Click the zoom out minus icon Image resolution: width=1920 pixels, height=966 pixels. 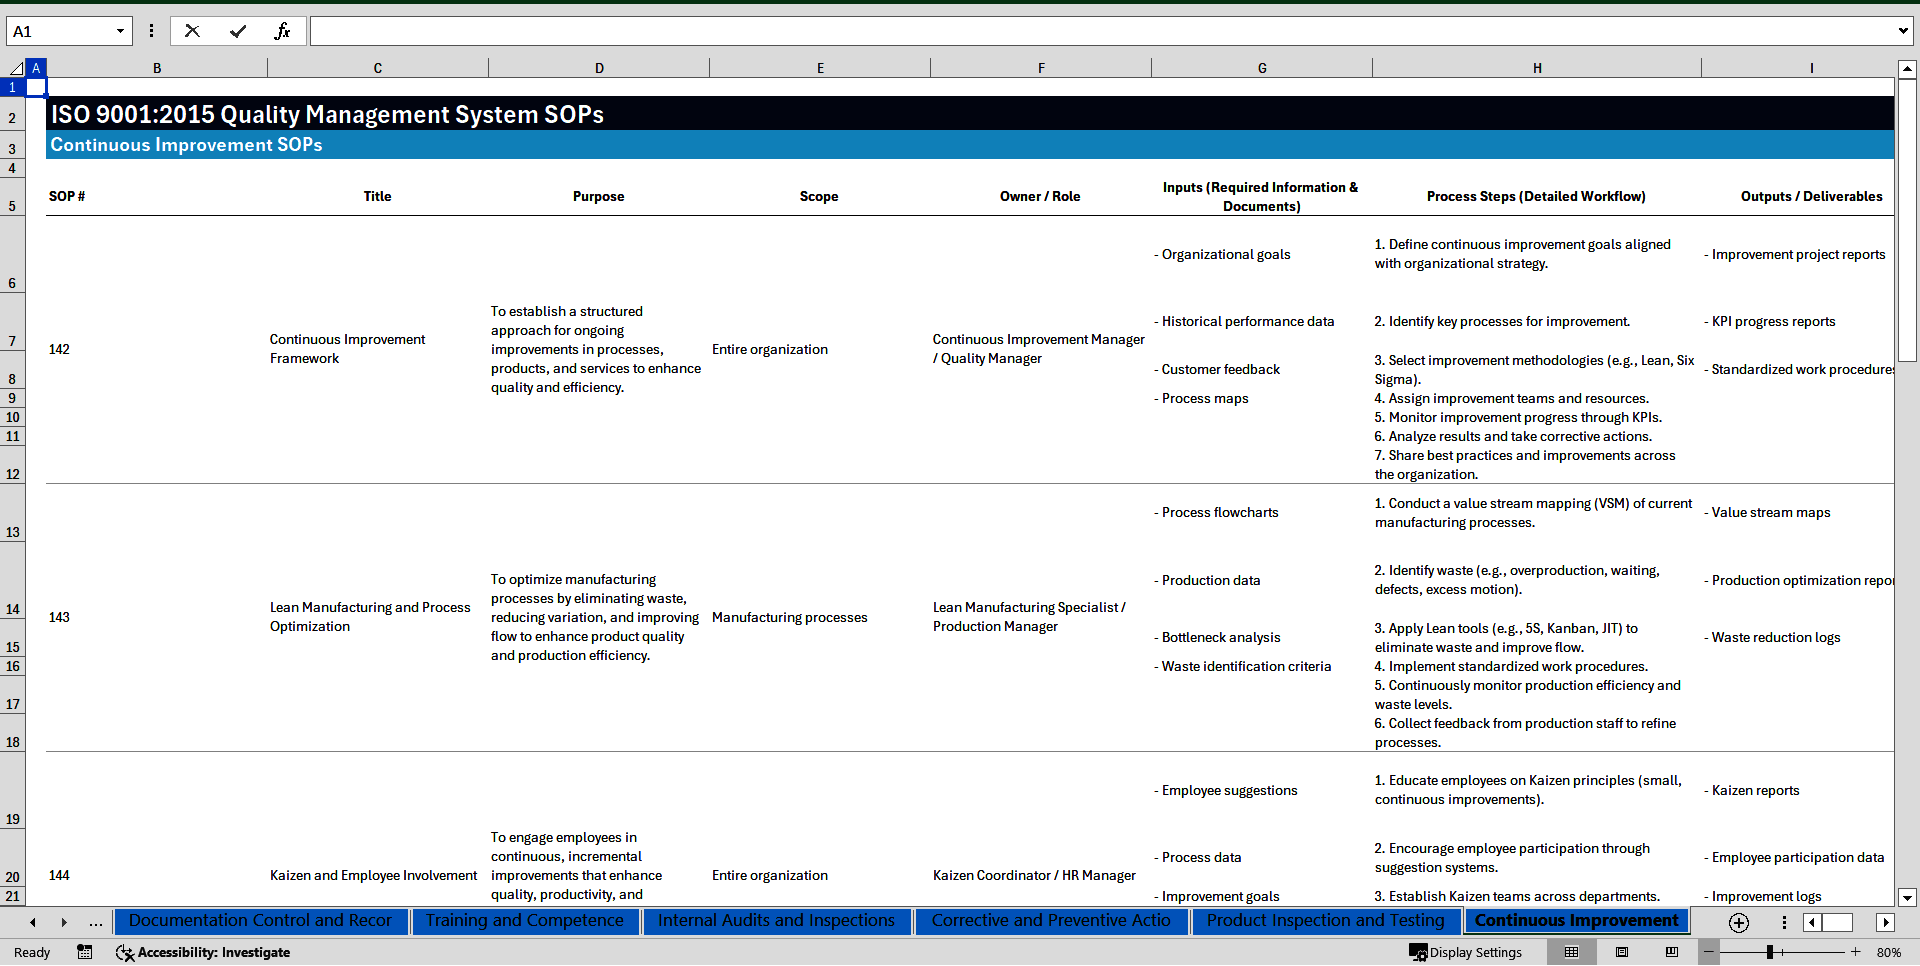tap(1709, 952)
